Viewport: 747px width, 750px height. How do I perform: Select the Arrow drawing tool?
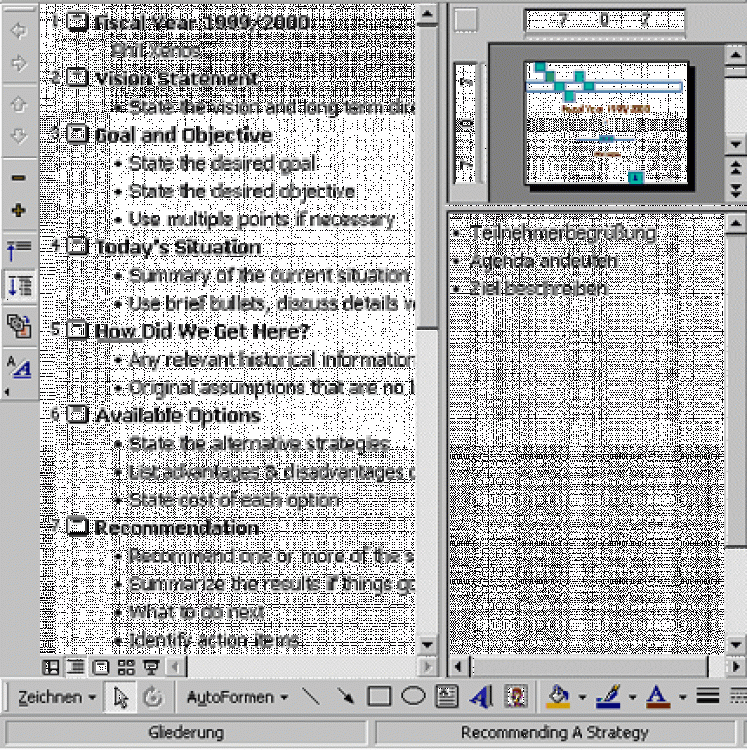[344, 696]
